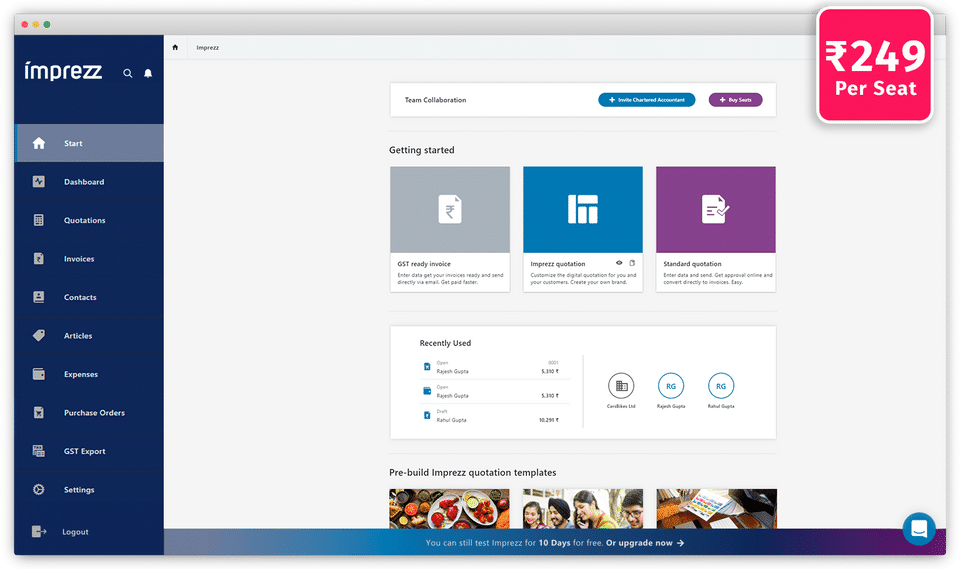Open Rahul Gupta RG contact avatar
This screenshot has width=960, height=569.
pyautogui.click(x=721, y=386)
